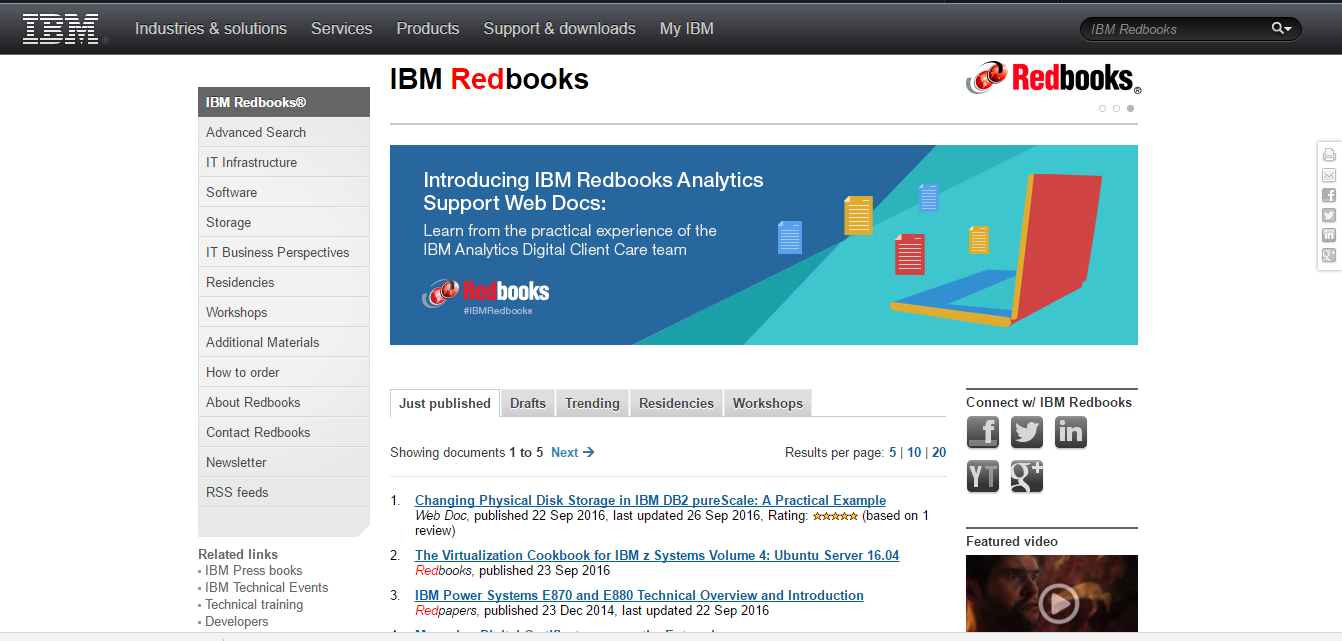Viewport: 1342px width, 641px height.
Task: Open the Support & downloads menu
Action: (x=560, y=28)
